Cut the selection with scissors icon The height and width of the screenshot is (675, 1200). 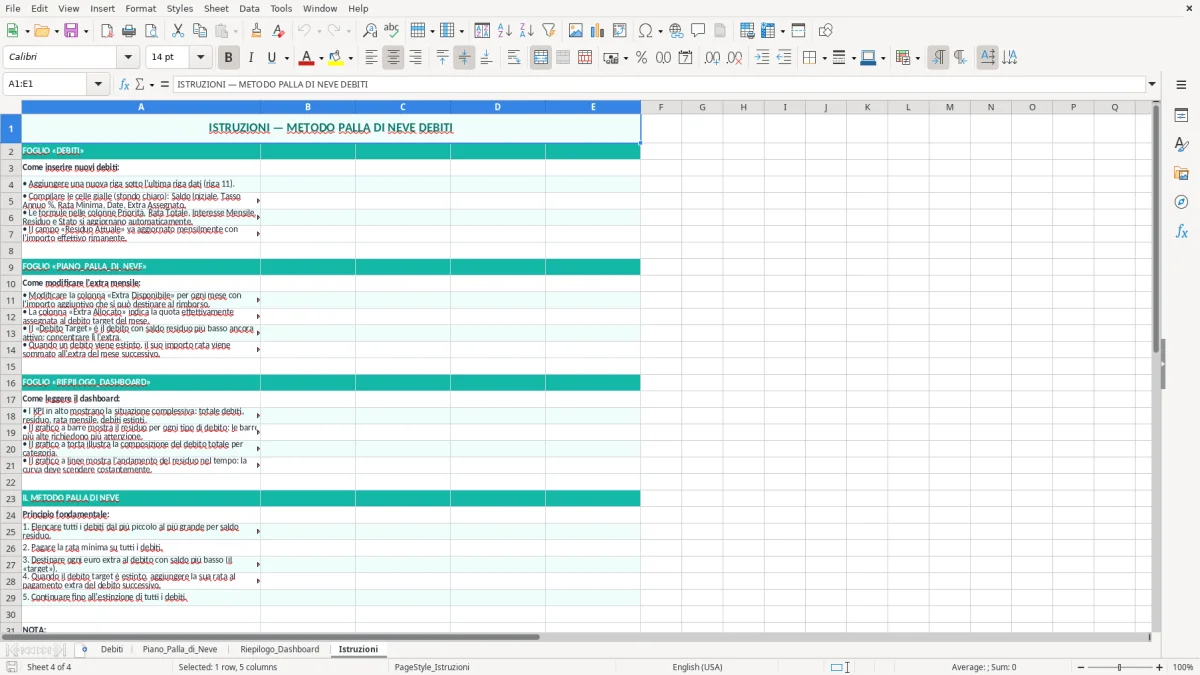pos(178,31)
